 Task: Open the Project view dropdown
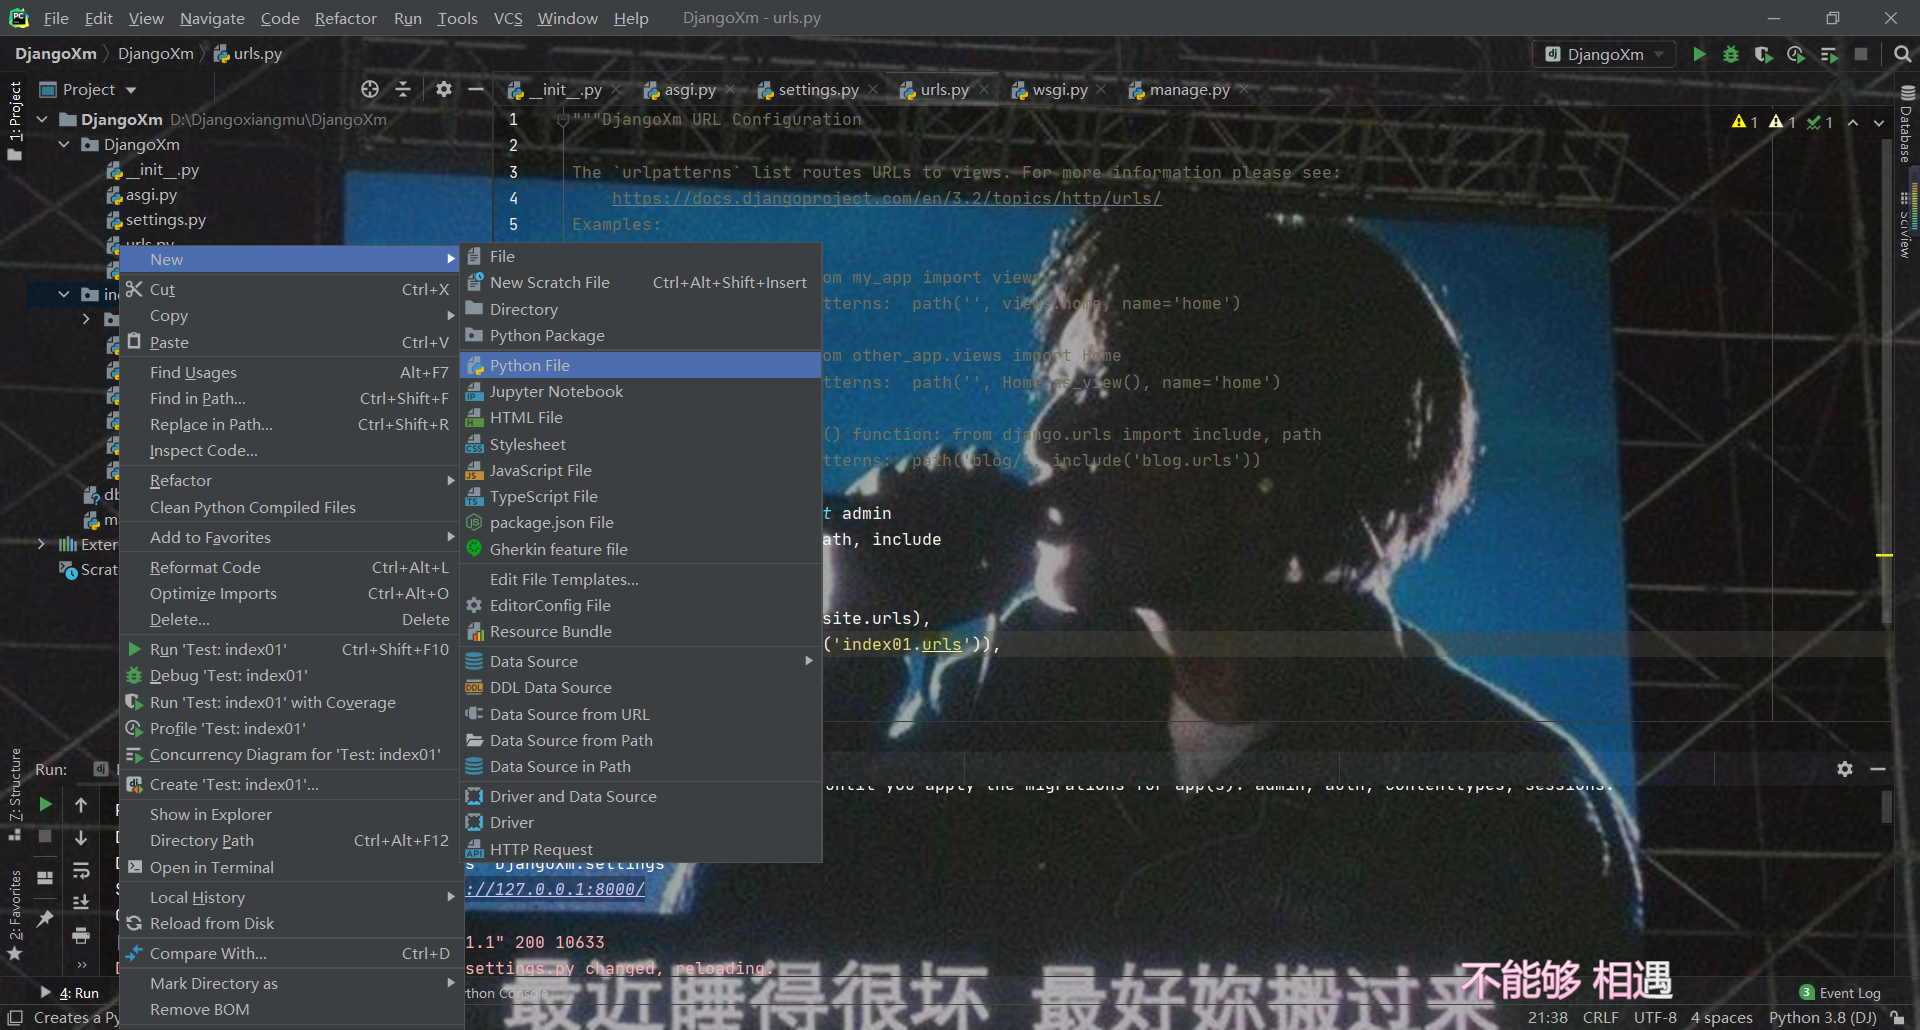pos(88,89)
